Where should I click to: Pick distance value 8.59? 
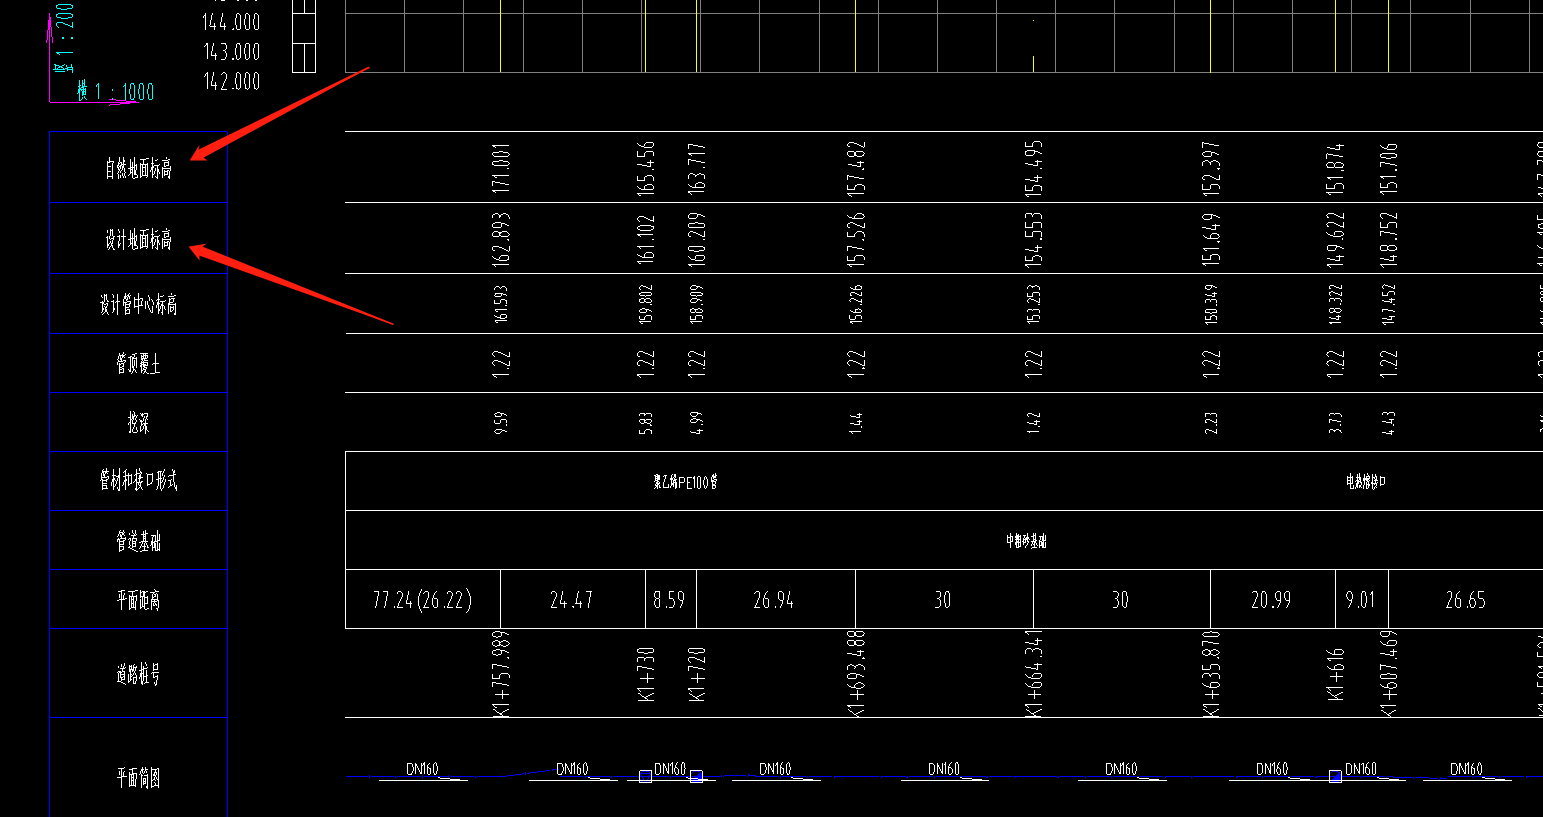(x=669, y=600)
